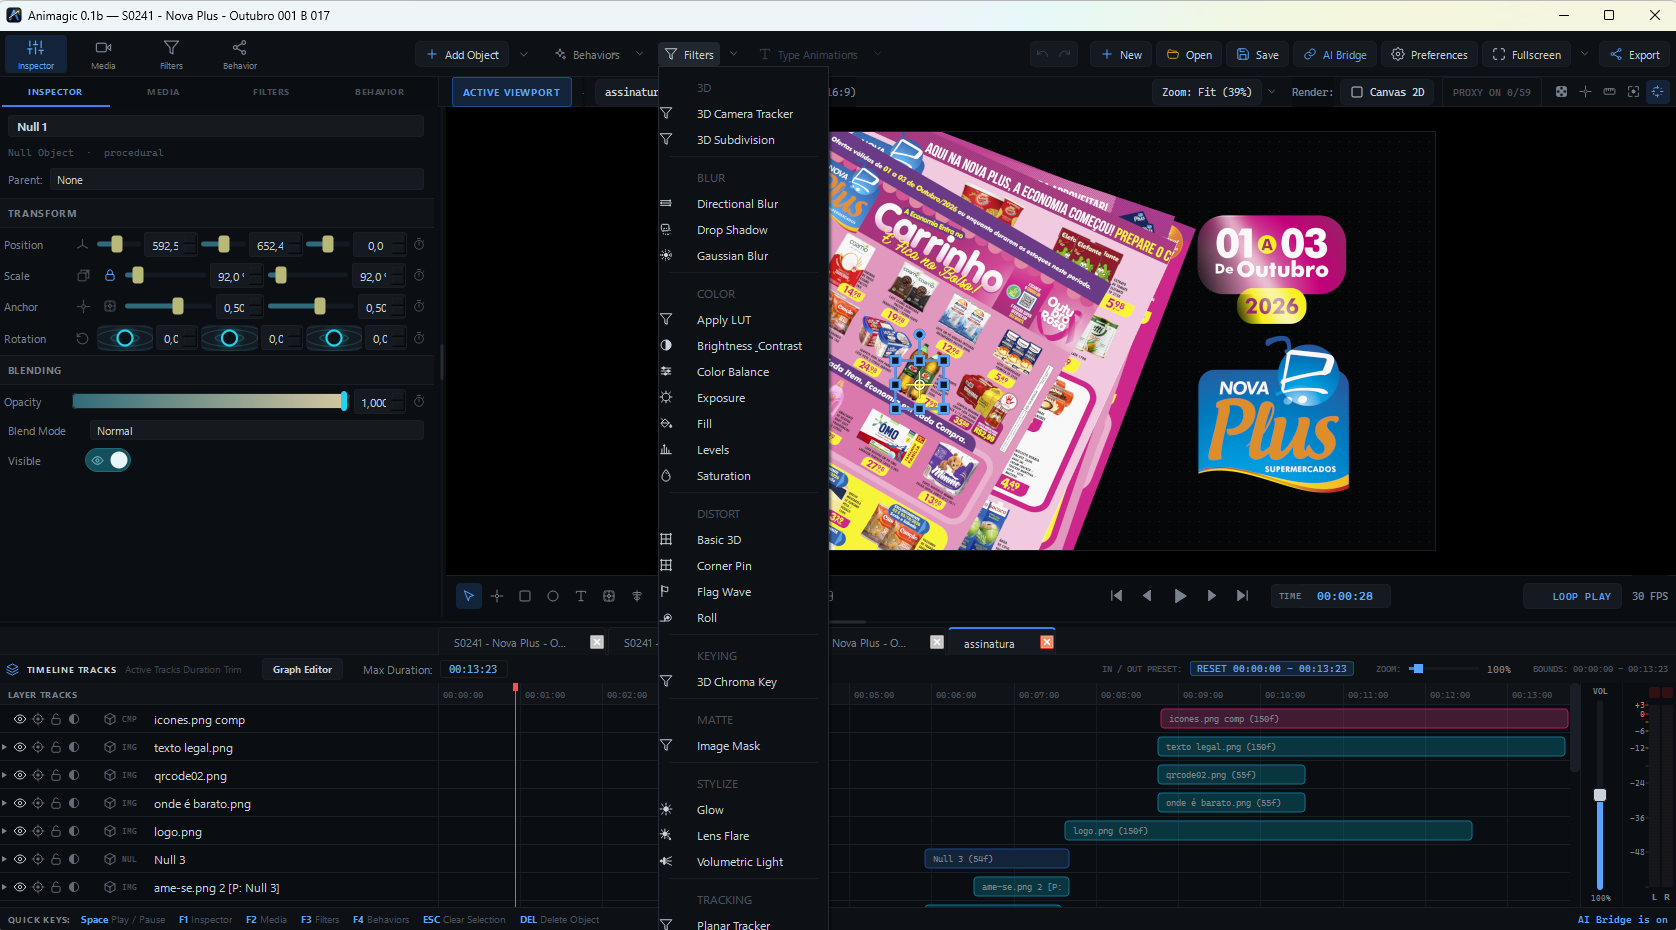Open the Media panel icon

pos(103,54)
